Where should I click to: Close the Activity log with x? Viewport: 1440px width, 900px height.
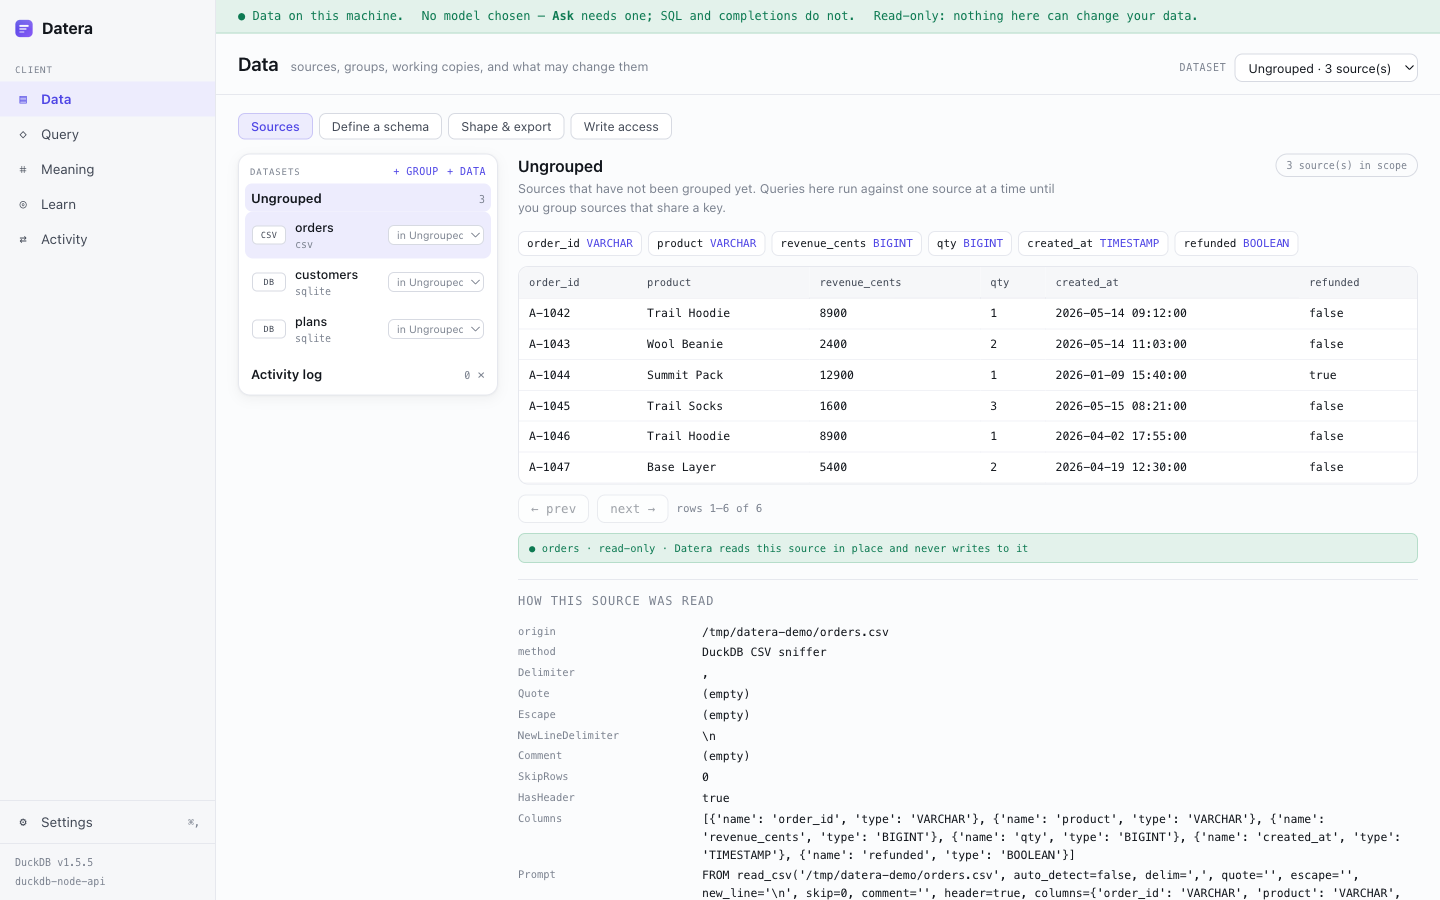(481, 375)
